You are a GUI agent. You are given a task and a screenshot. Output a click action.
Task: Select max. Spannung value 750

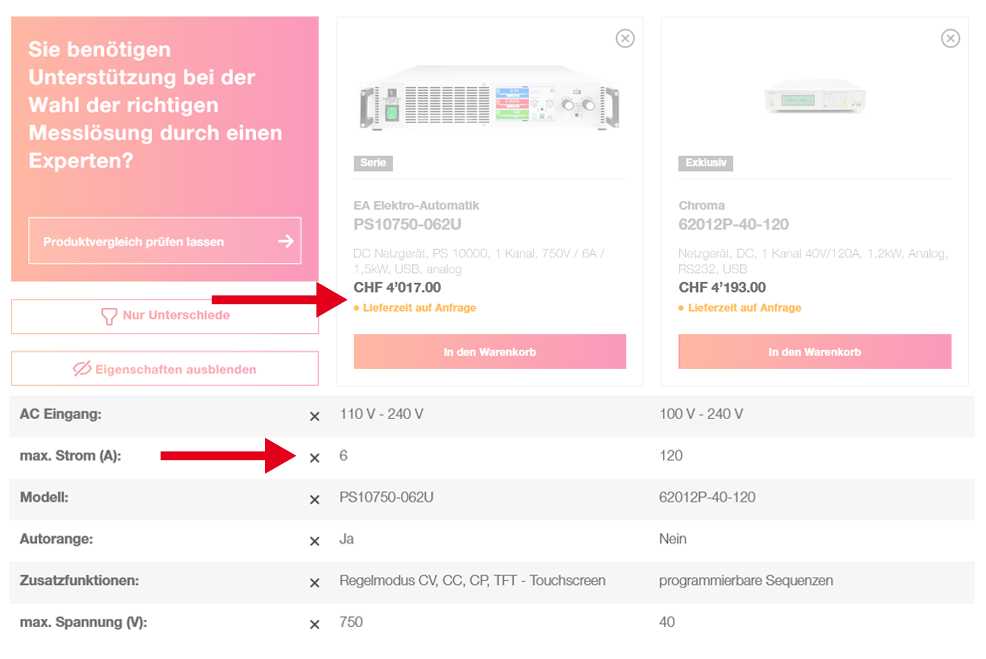(351, 623)
